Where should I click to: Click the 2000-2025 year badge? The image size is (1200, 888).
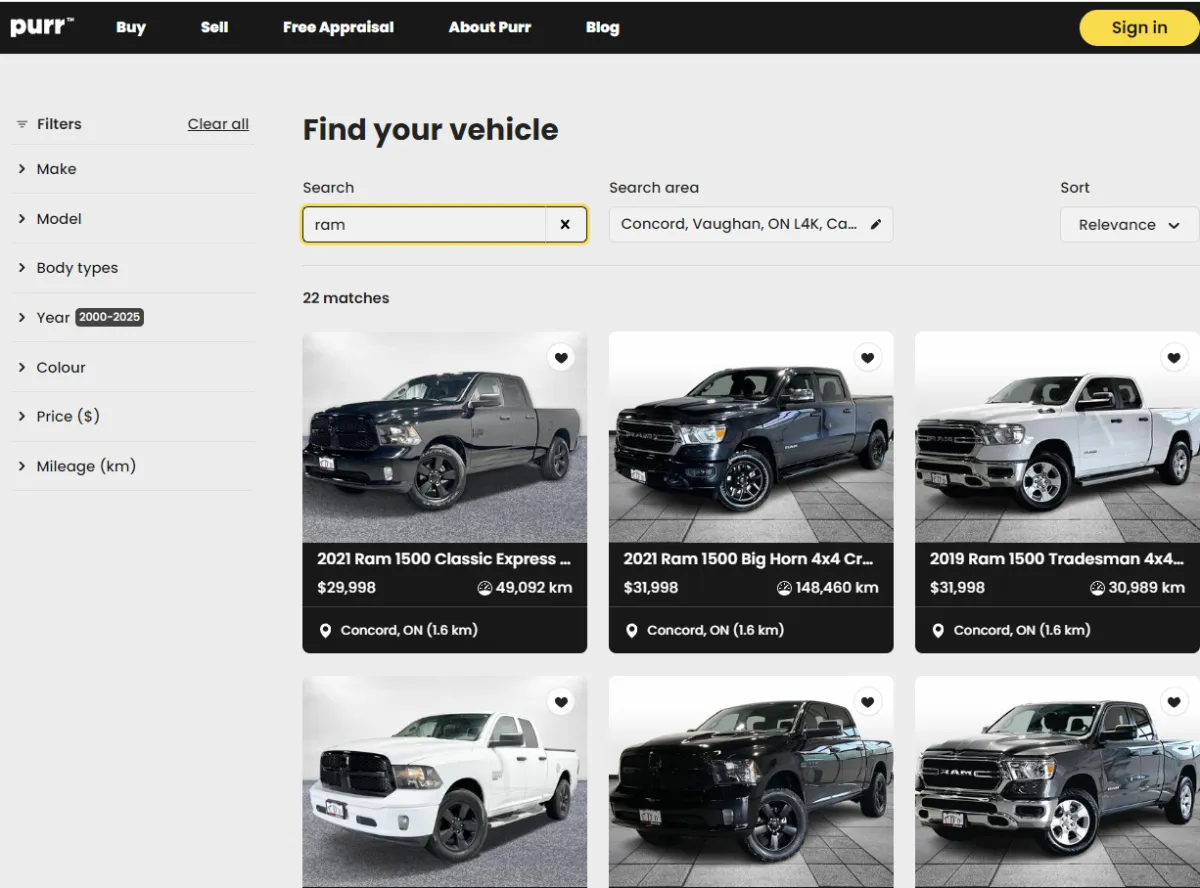109,317
